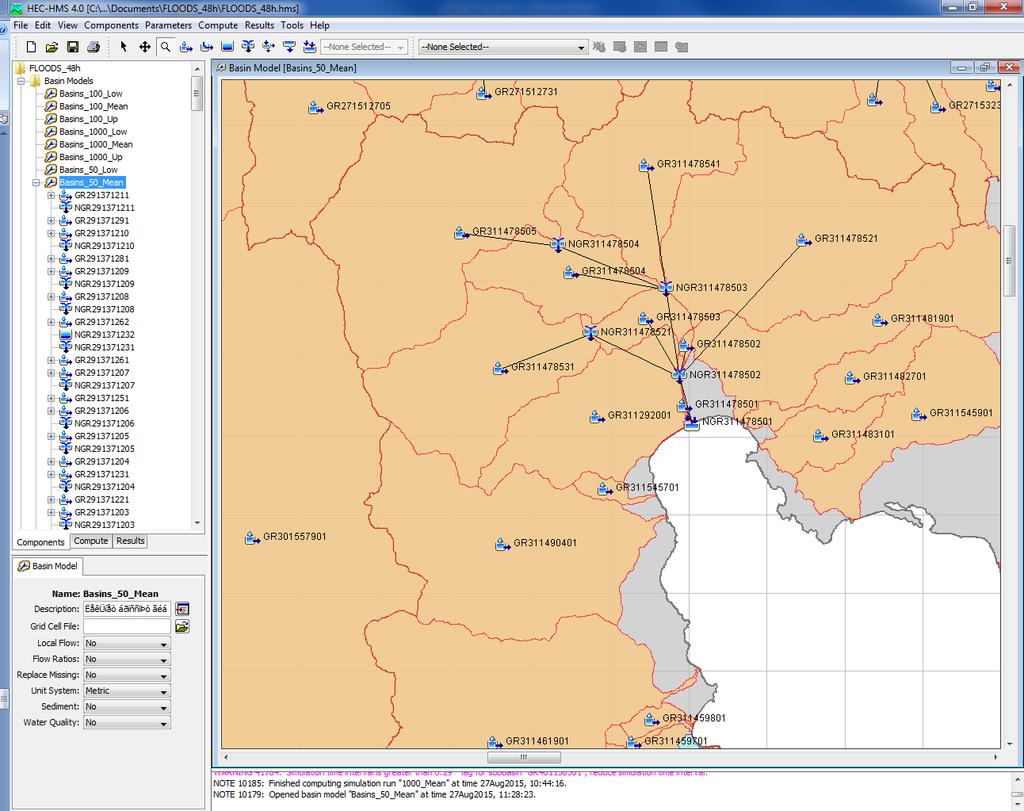Open the Components menu
The height and width of the screenshot is (811, 1024).
point(111,25)
